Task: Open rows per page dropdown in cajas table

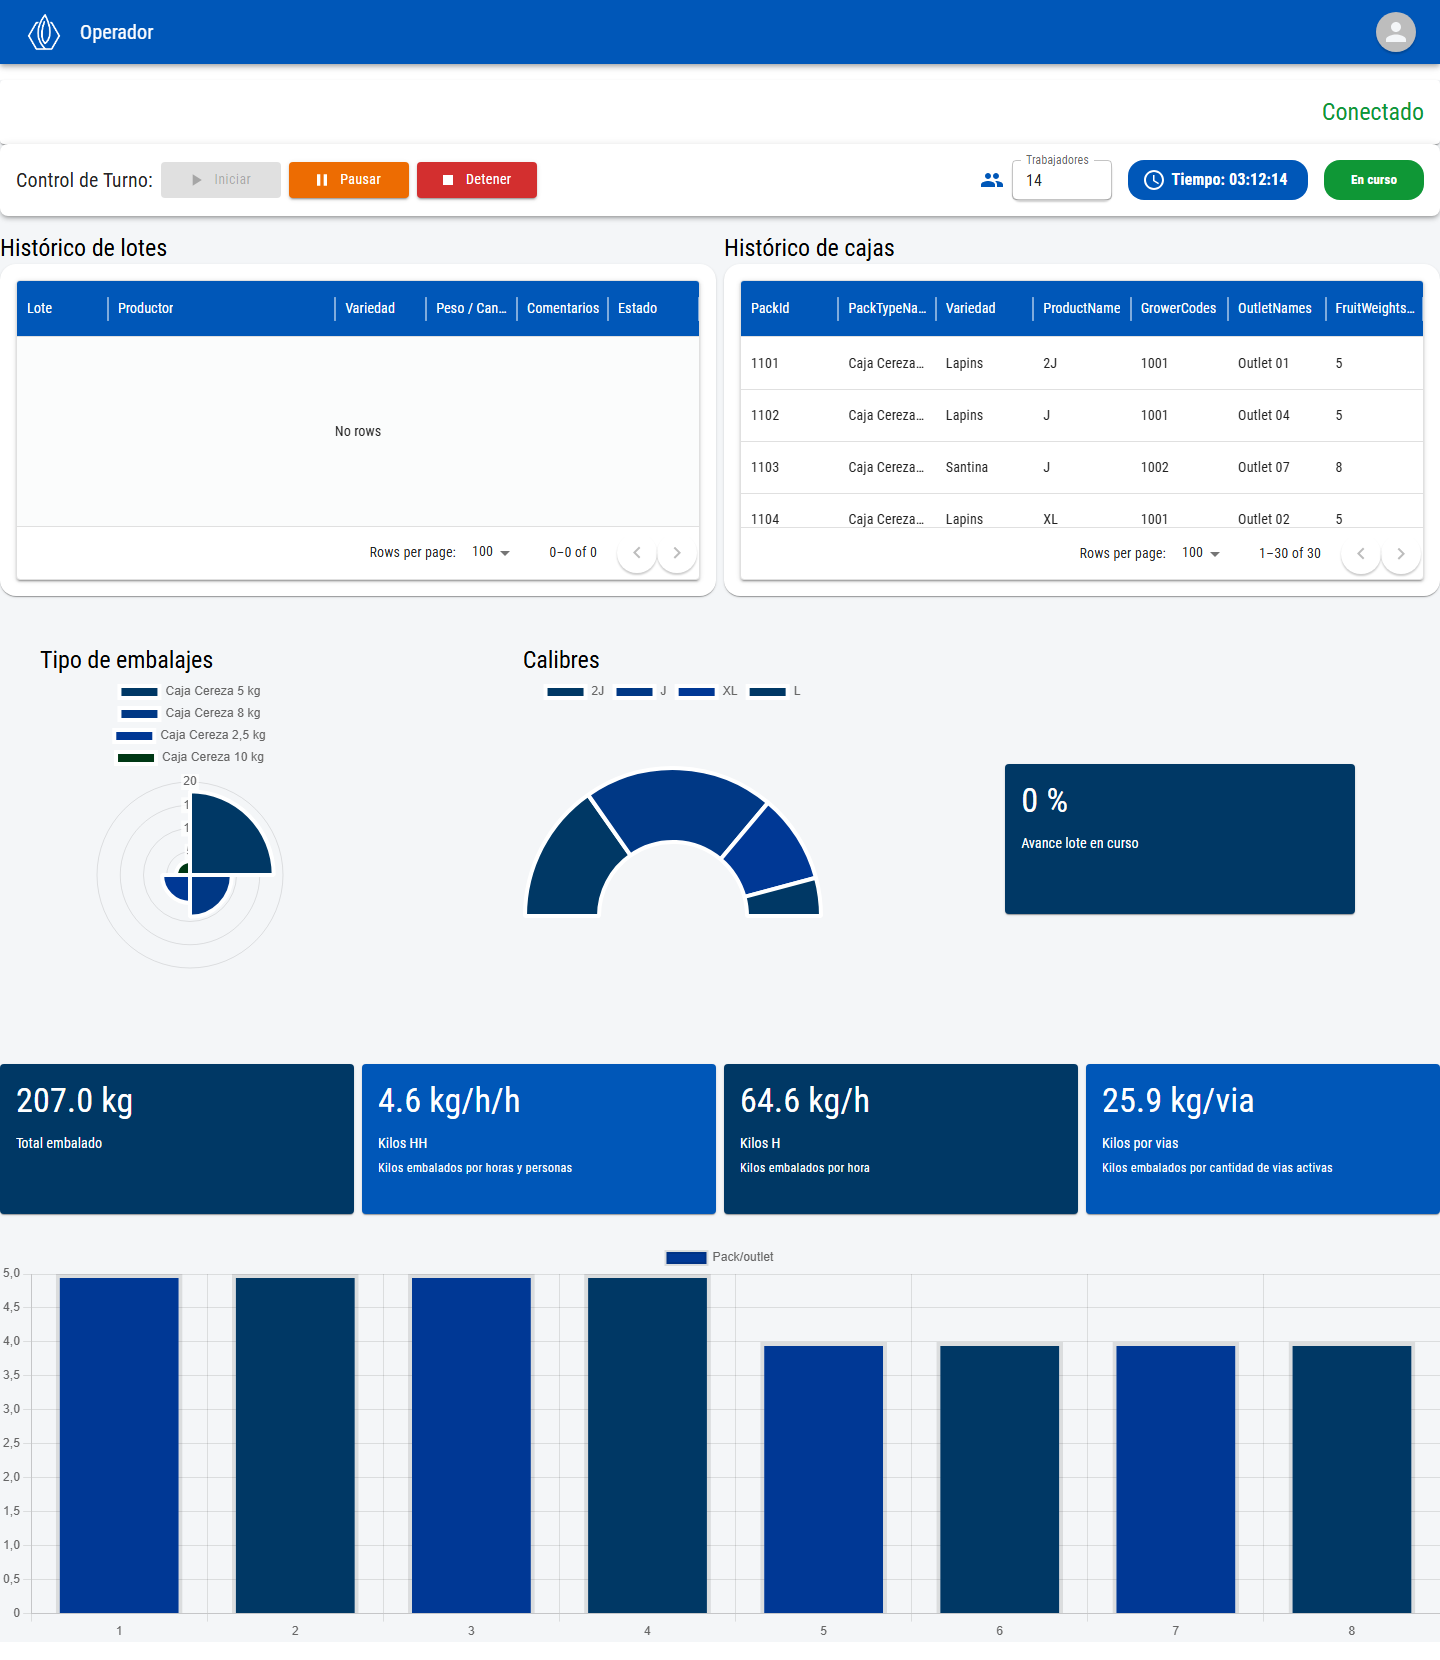Action: (1201, 553)
